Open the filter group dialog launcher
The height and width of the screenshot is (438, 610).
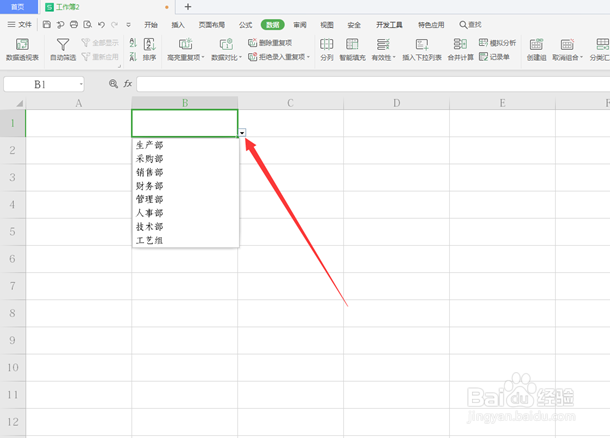click(119, 66)
